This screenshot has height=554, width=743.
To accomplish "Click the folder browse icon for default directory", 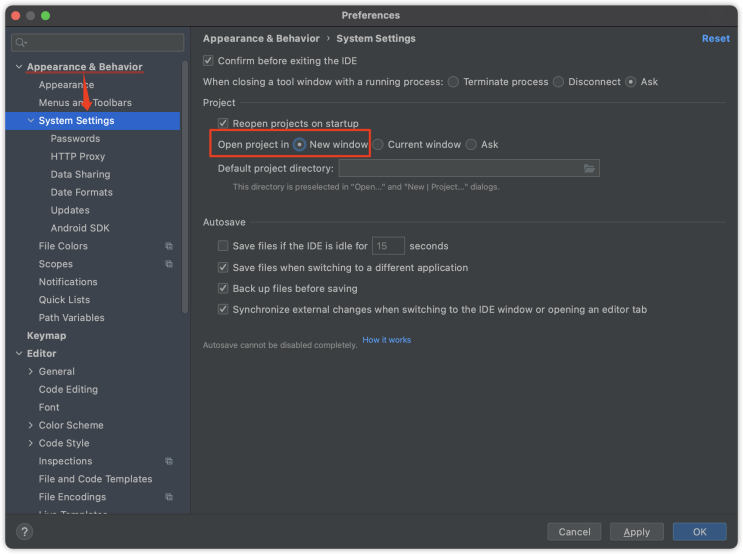I will [x=589, y=168].
